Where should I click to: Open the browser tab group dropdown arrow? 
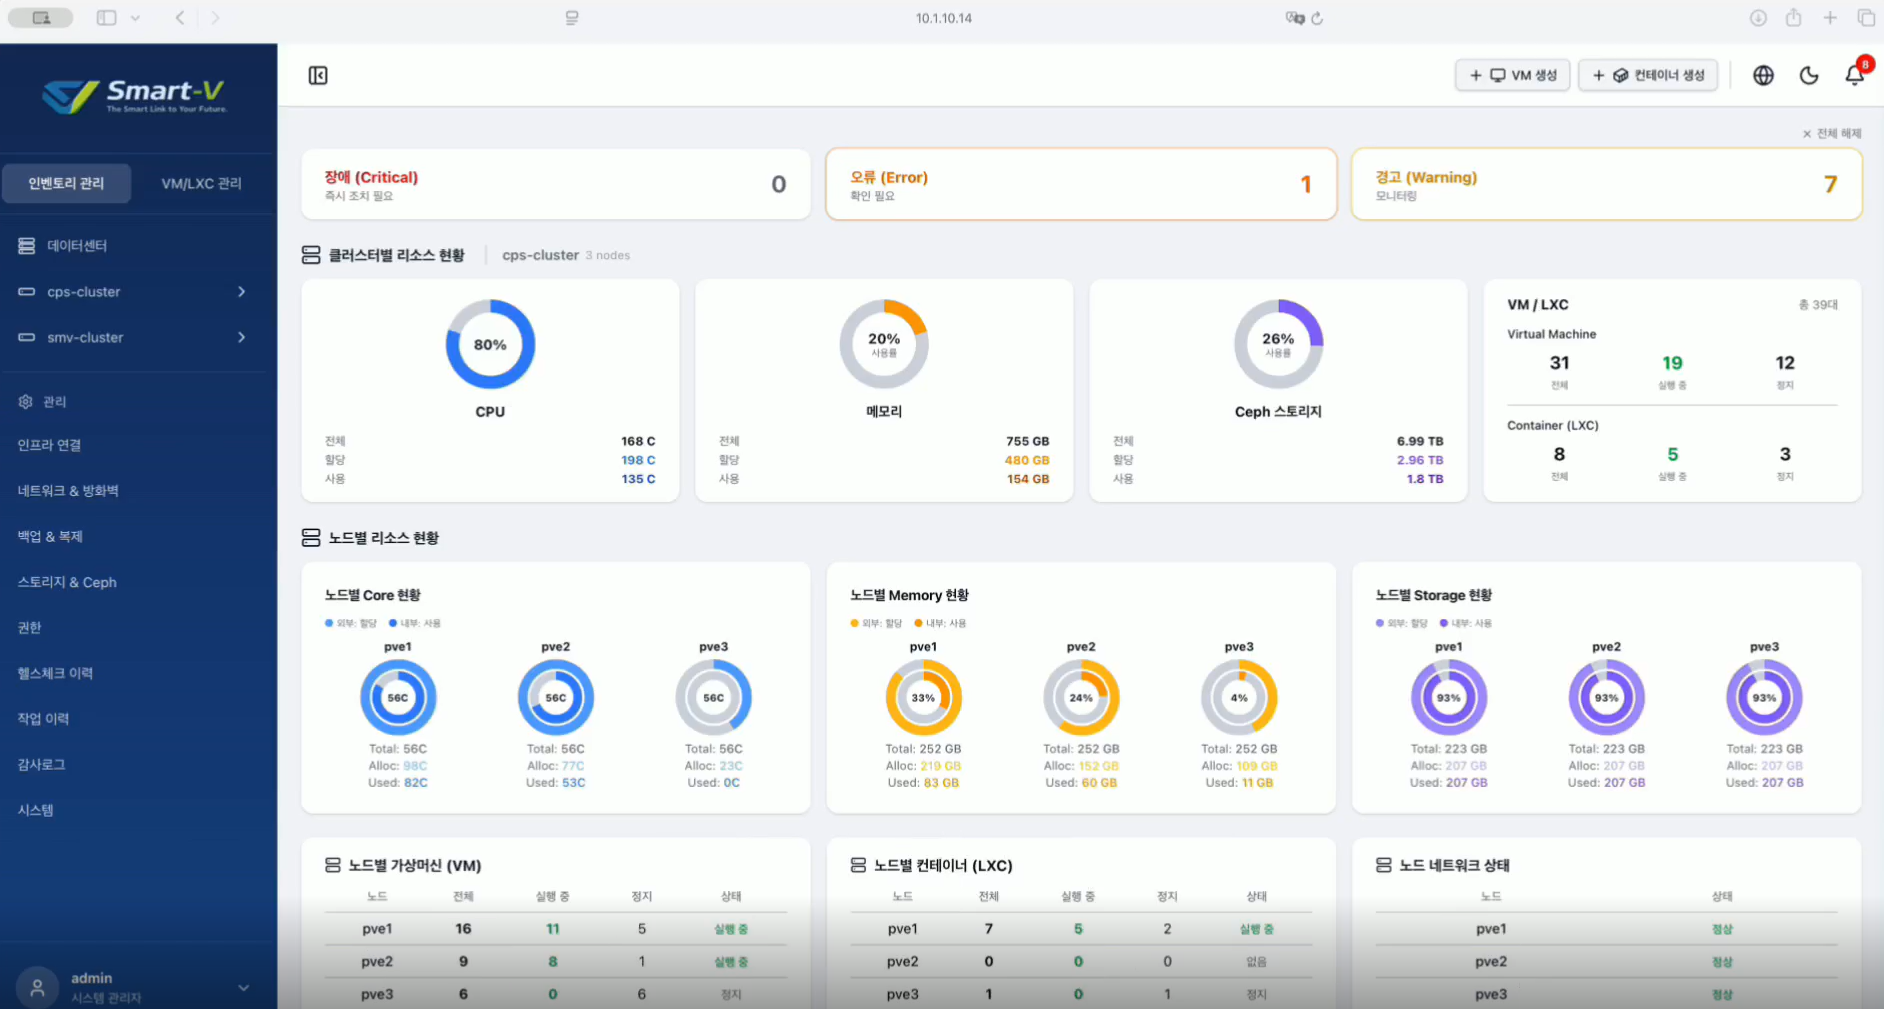(x=135, y=18)
